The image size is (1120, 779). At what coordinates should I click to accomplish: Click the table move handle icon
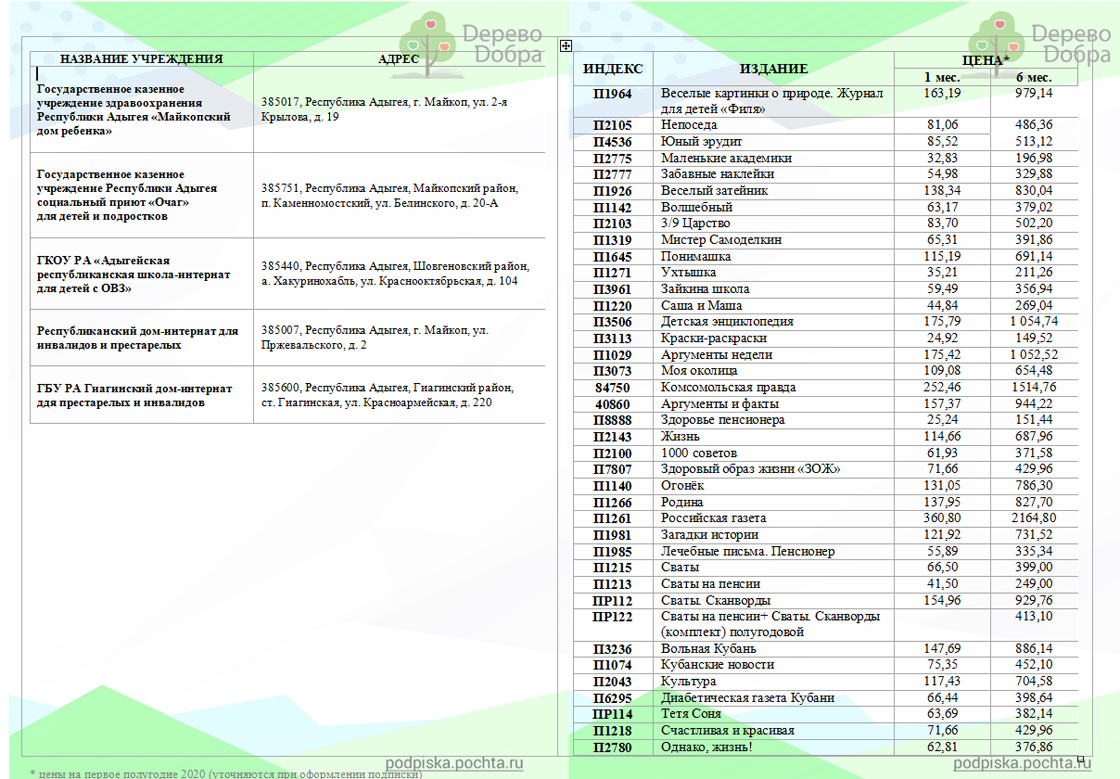[566, 46]
